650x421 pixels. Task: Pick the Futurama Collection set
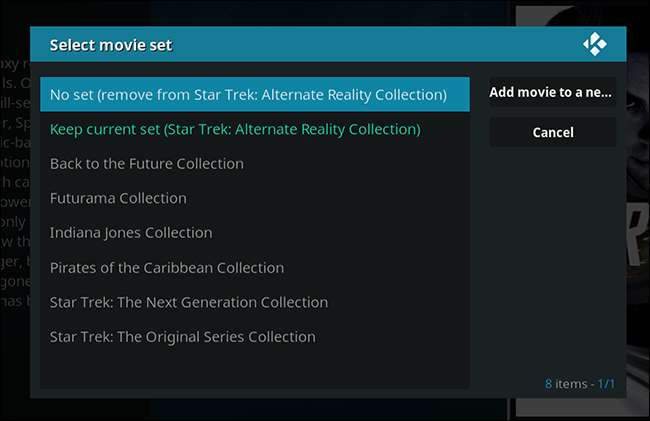[x=255, y=198]
